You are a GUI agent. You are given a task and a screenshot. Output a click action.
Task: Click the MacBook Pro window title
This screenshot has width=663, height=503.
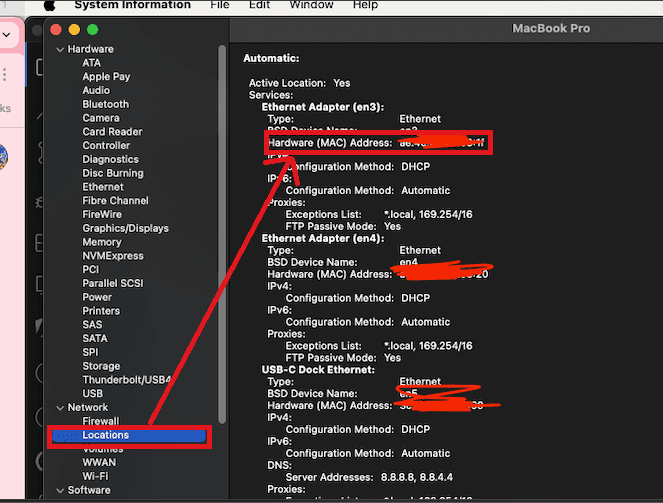pyautogui.click(x=551, y=29)
